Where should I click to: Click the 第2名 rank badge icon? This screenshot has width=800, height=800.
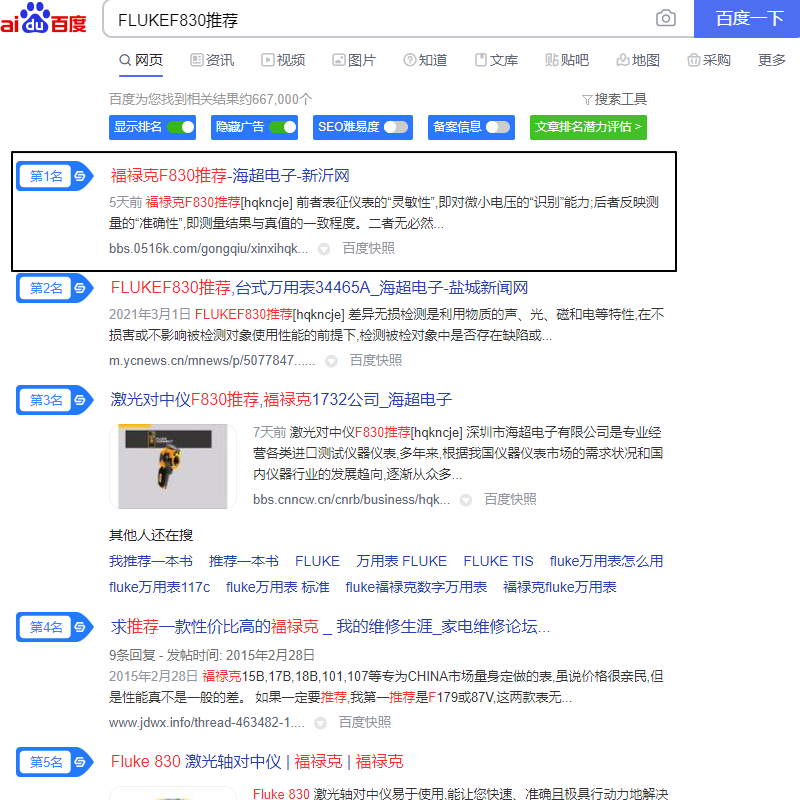pyautogui.click(x=55, y=288)
